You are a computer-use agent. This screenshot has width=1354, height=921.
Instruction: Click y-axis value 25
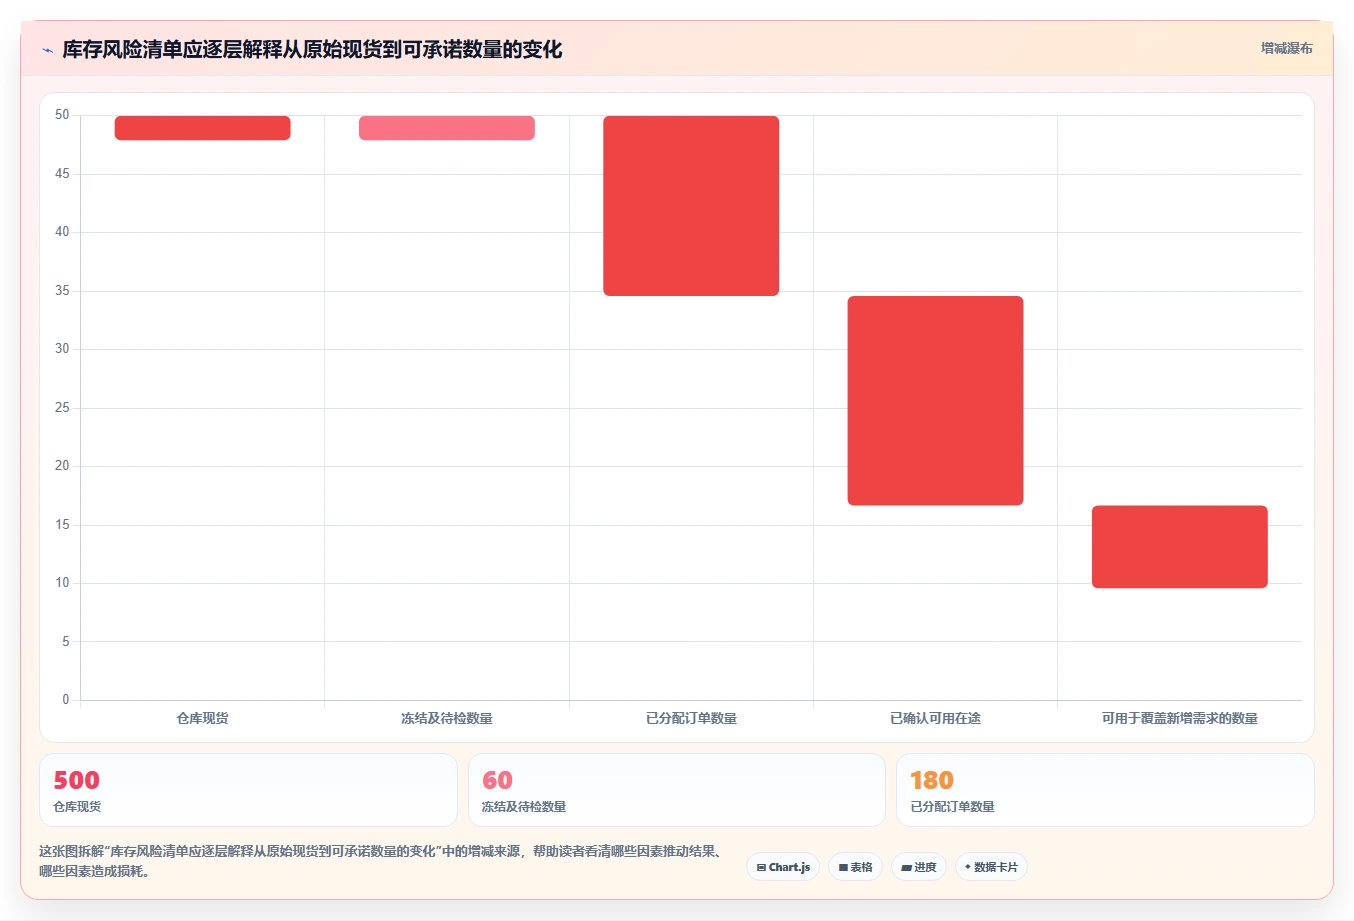coord(62,408)
